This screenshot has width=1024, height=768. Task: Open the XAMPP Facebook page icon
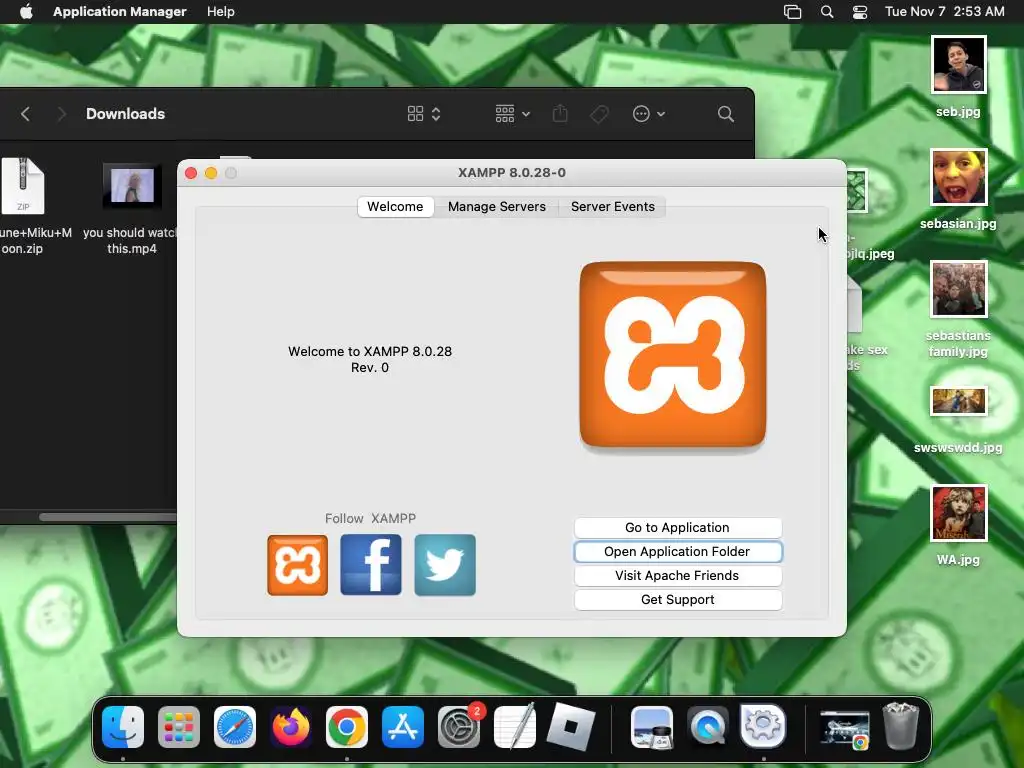[371, 565]
